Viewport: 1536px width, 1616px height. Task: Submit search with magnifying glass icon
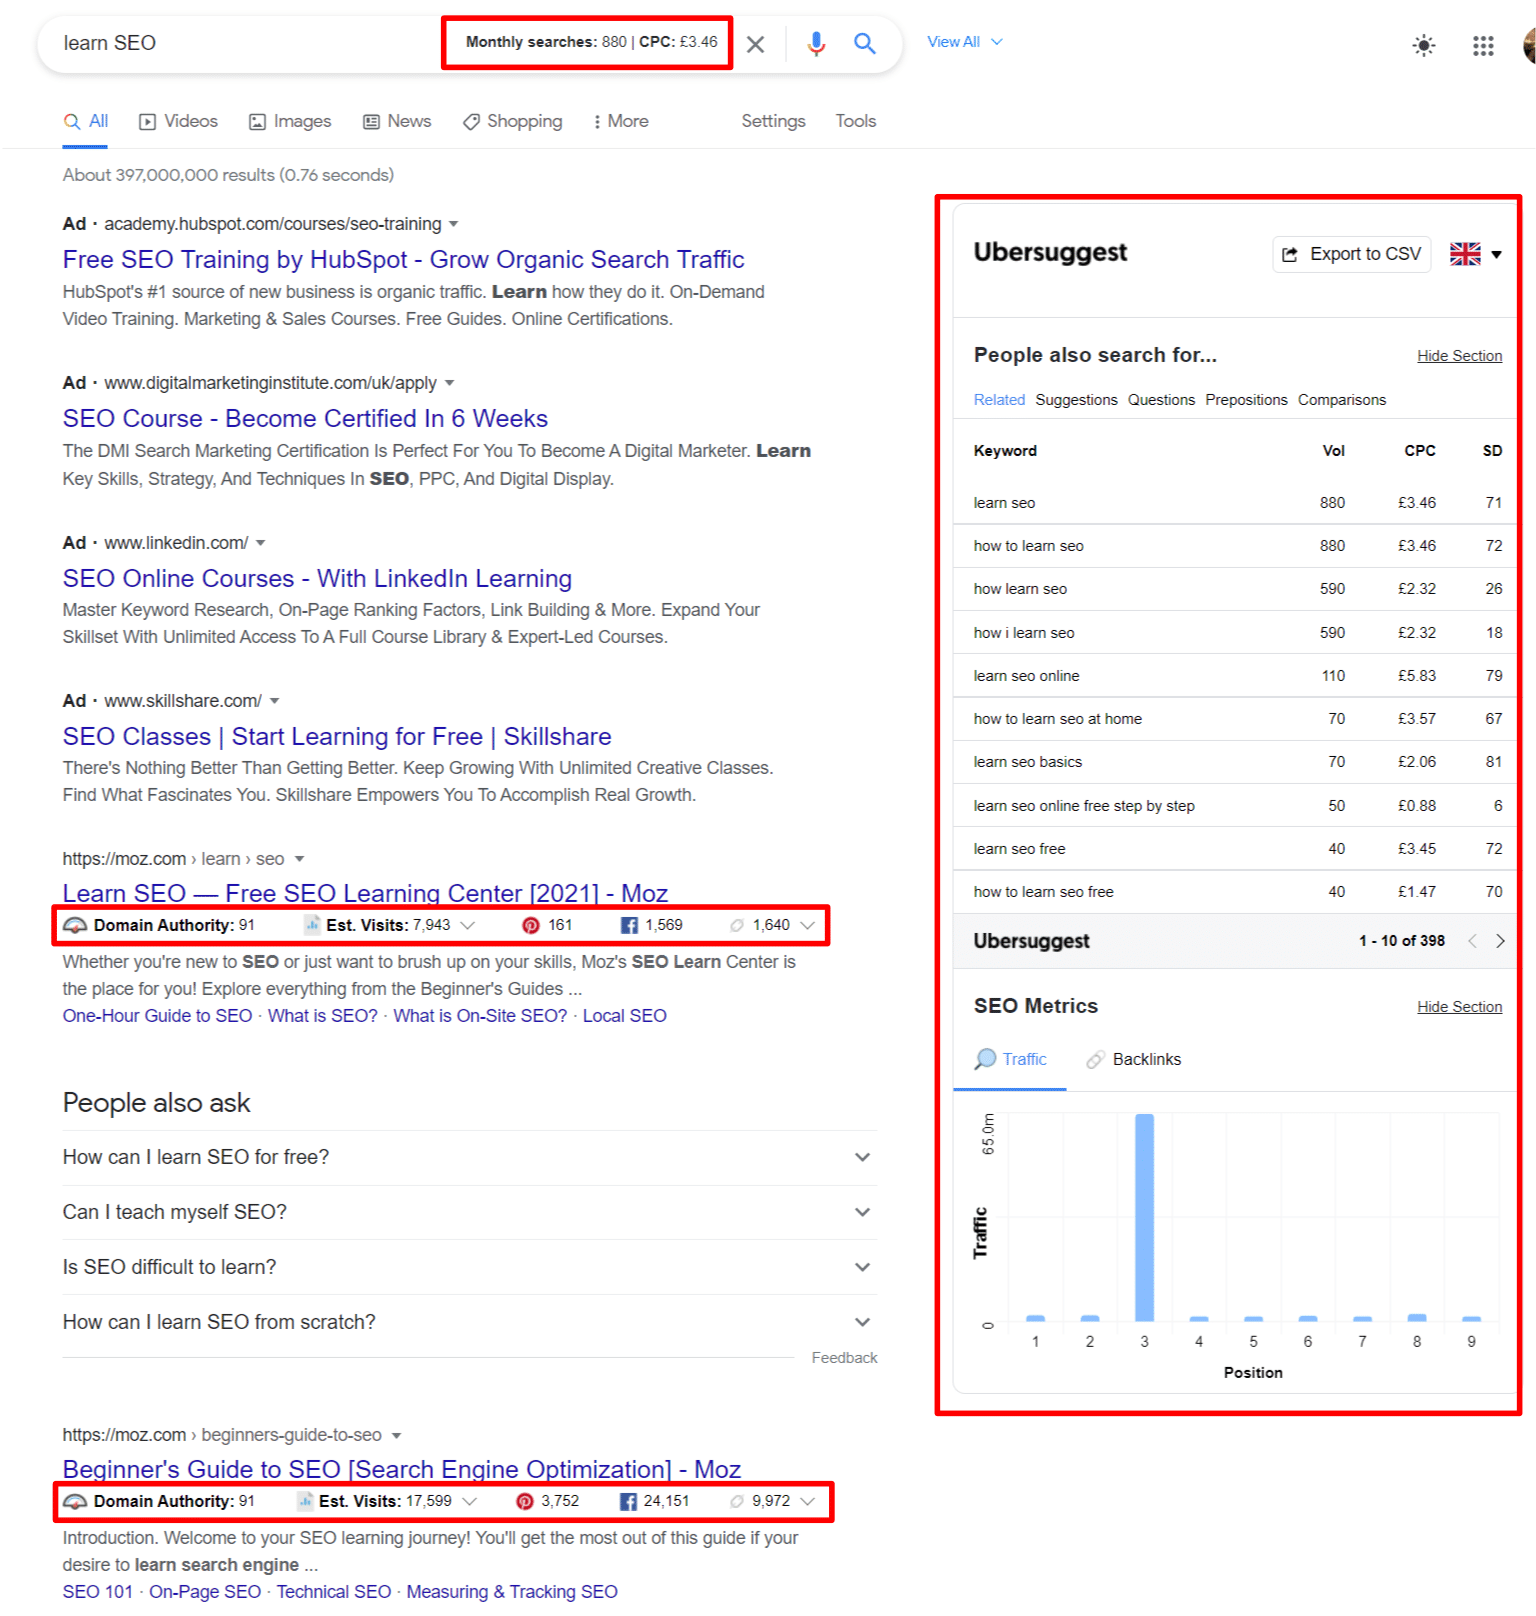(x=865, y=43)
